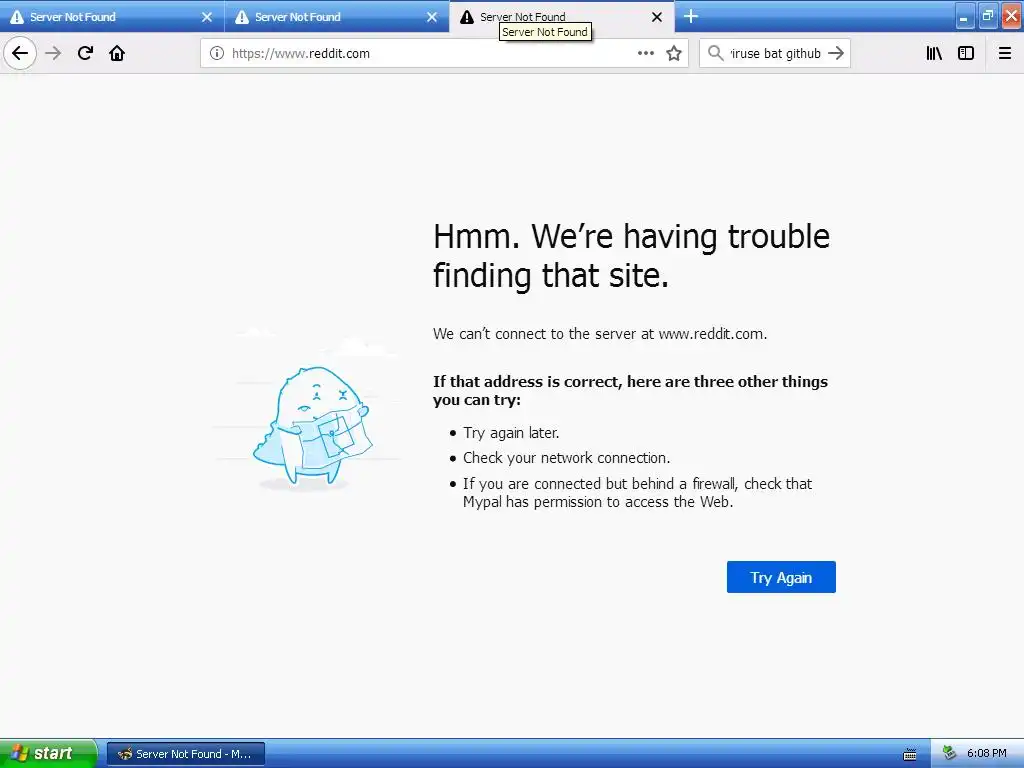This screenshot has height=768, width=1024.
Task: Go back to the previous page
Action: pos(20,53)
